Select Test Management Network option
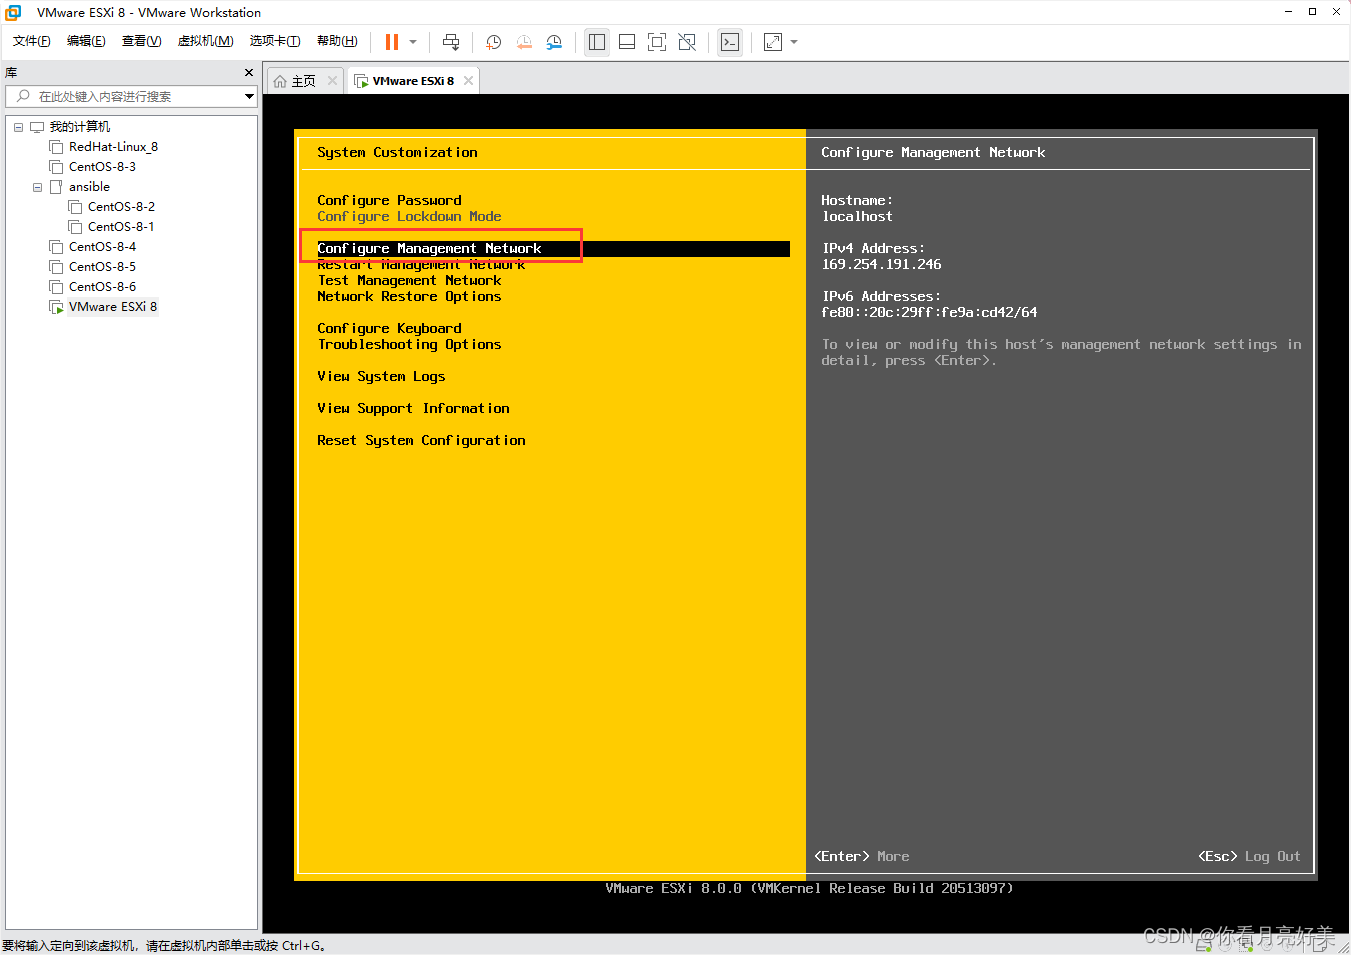 click(409, 280)
